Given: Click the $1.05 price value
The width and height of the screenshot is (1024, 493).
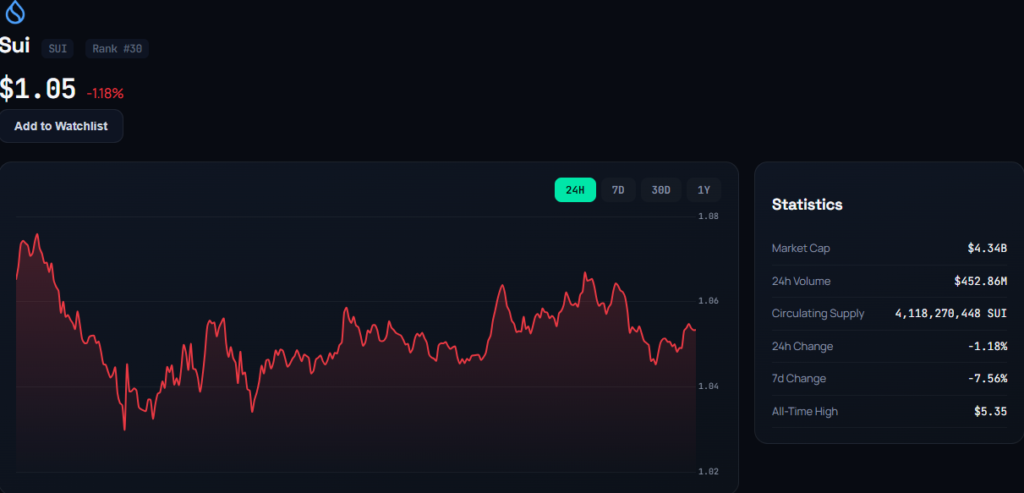Looking at the screenshot, I should [38, 89].
